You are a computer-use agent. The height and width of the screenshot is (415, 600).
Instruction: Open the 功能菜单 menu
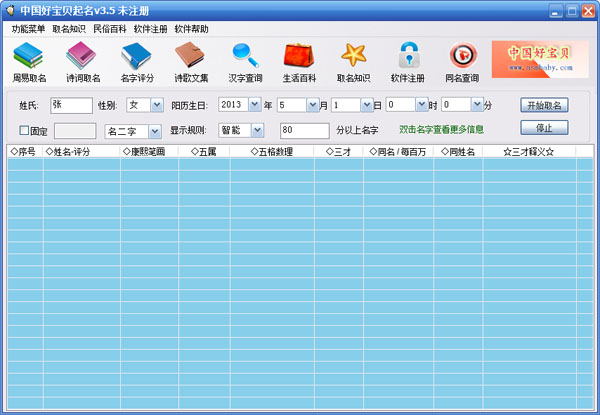pos(28,29)
